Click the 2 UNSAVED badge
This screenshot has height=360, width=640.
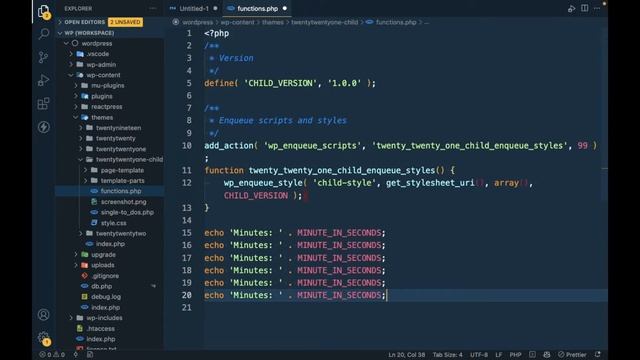[x=125, y=22]
